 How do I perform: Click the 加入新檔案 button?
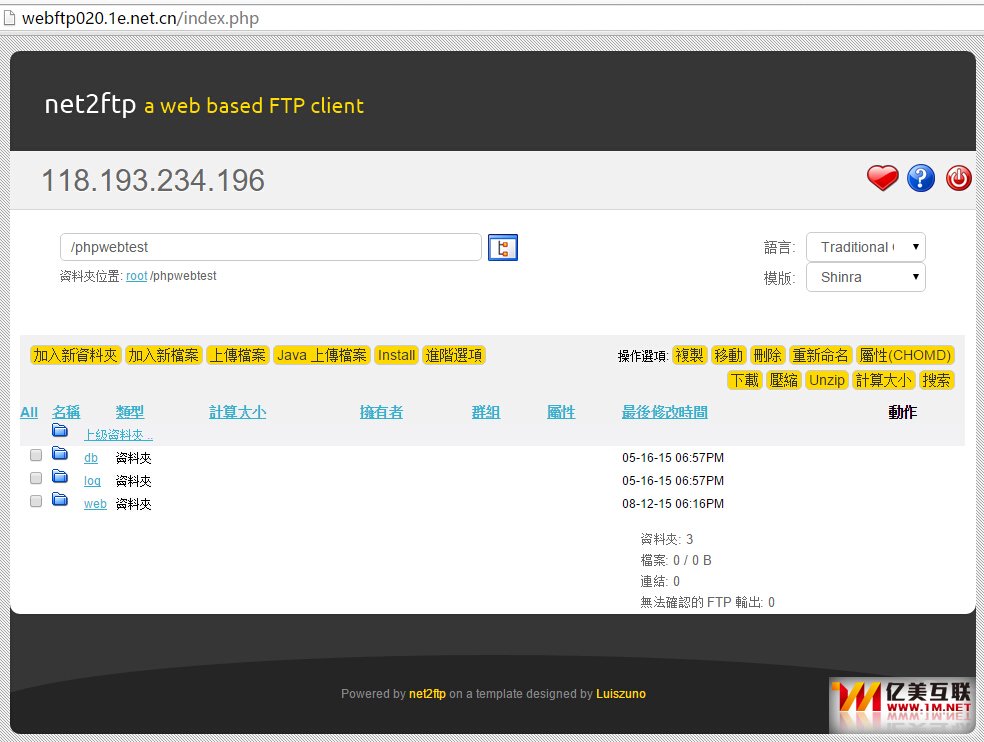[163, 355]
